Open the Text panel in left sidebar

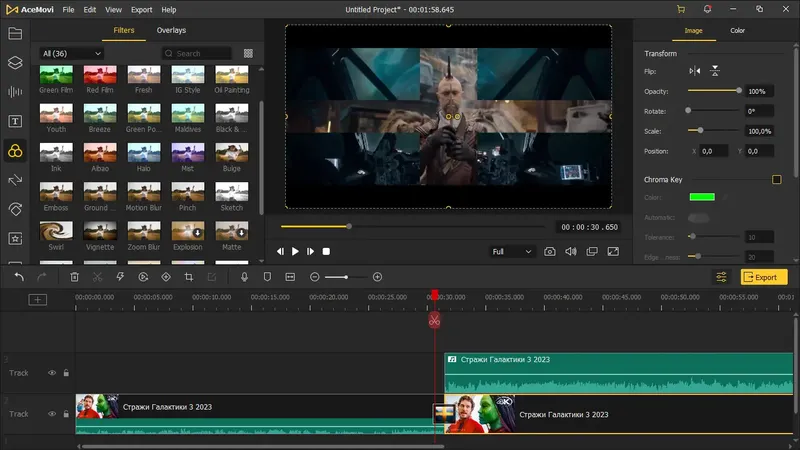click(15, 121)
